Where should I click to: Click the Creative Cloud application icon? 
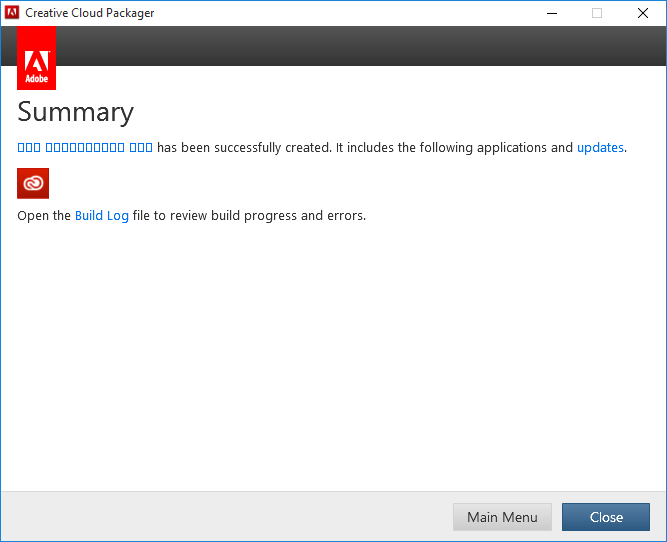[x=33, y=183]
